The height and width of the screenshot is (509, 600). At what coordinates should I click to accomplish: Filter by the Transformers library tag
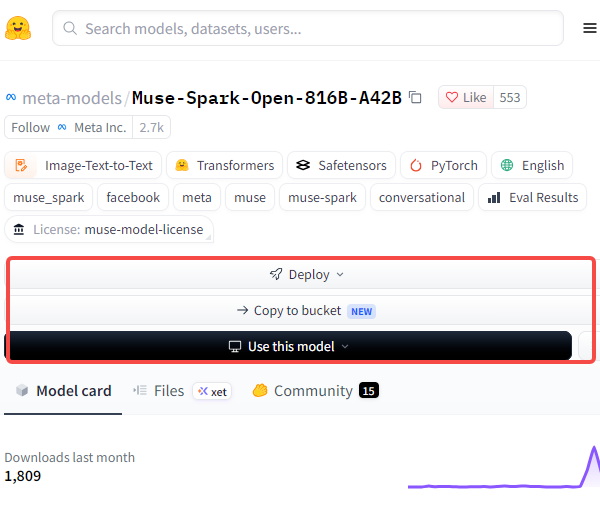pos(224,165)
